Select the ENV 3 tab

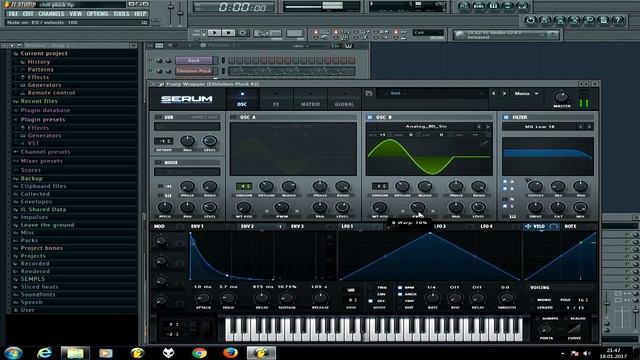point(298,226)
